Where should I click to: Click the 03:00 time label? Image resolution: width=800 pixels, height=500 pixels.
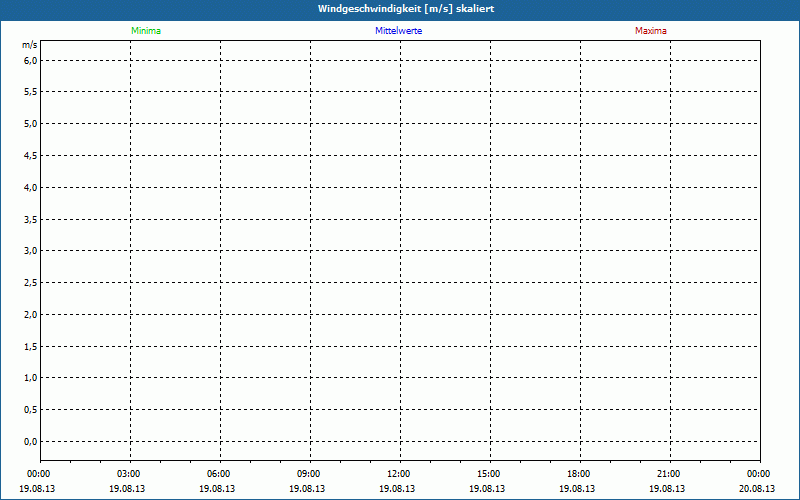(x=128, y=474)
